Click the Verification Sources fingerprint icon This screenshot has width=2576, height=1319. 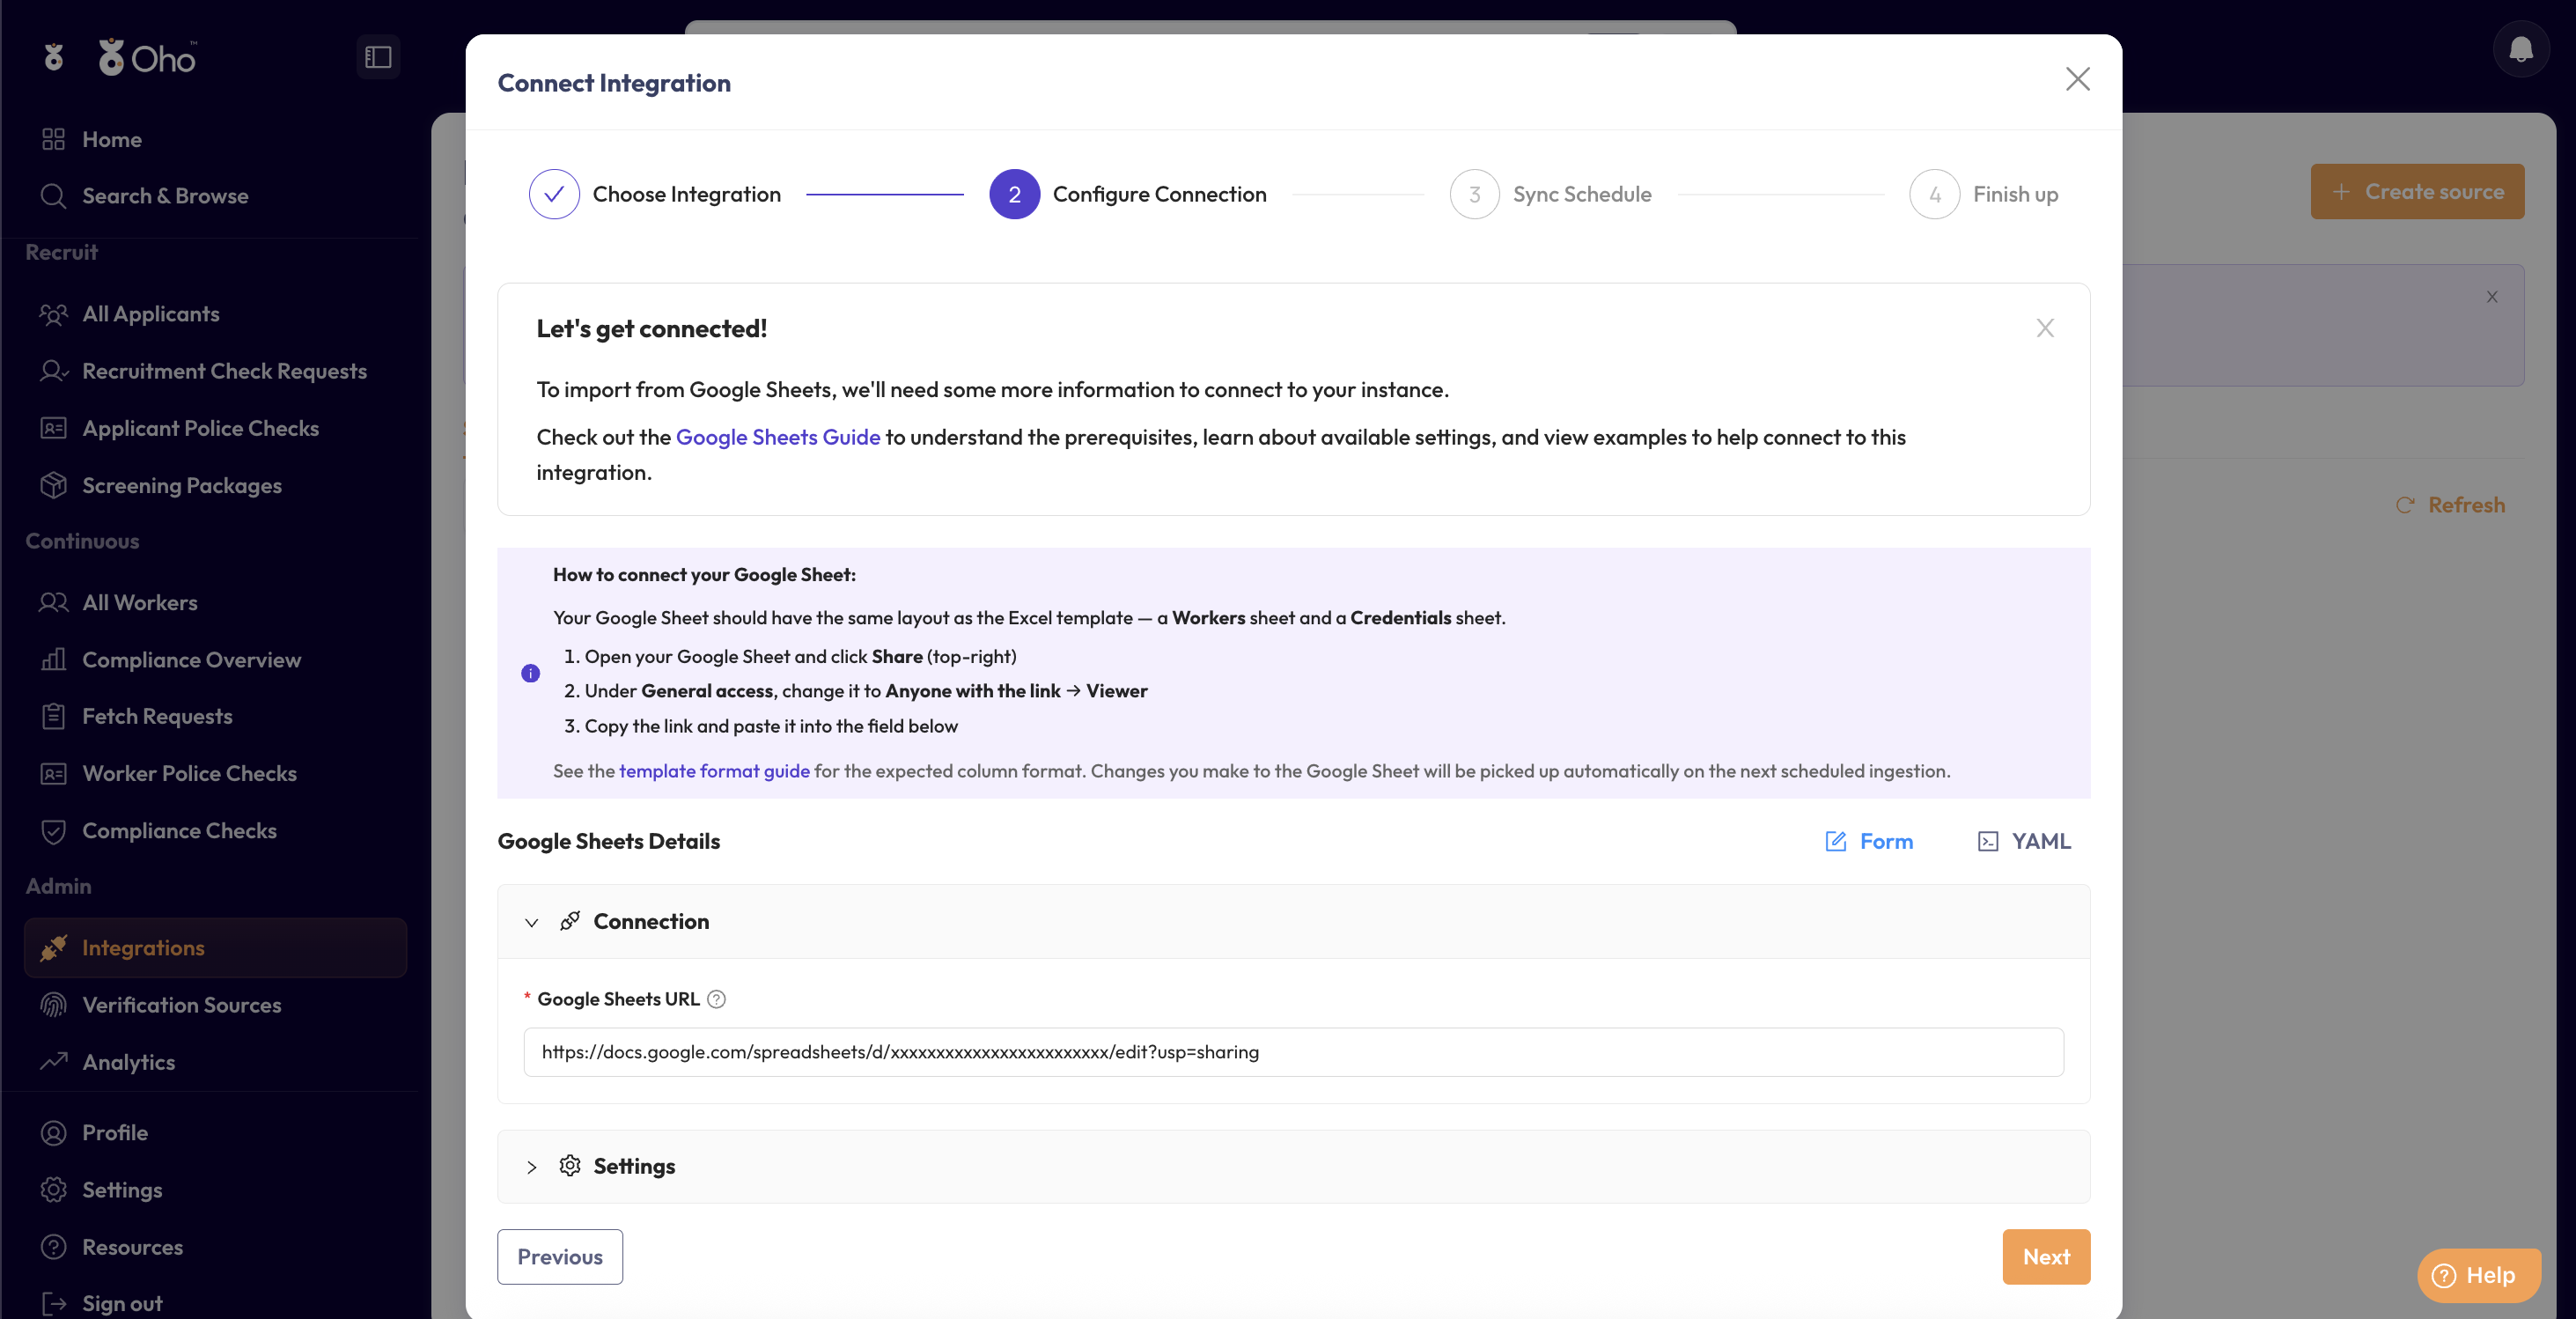pos(54,1005)
